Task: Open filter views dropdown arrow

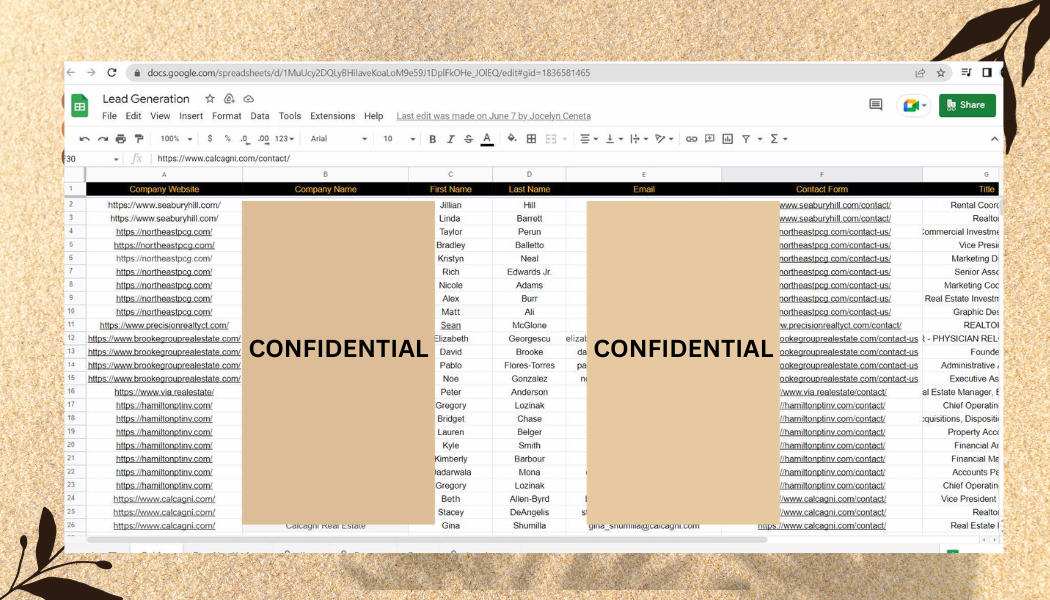Action: coord(760,139)
